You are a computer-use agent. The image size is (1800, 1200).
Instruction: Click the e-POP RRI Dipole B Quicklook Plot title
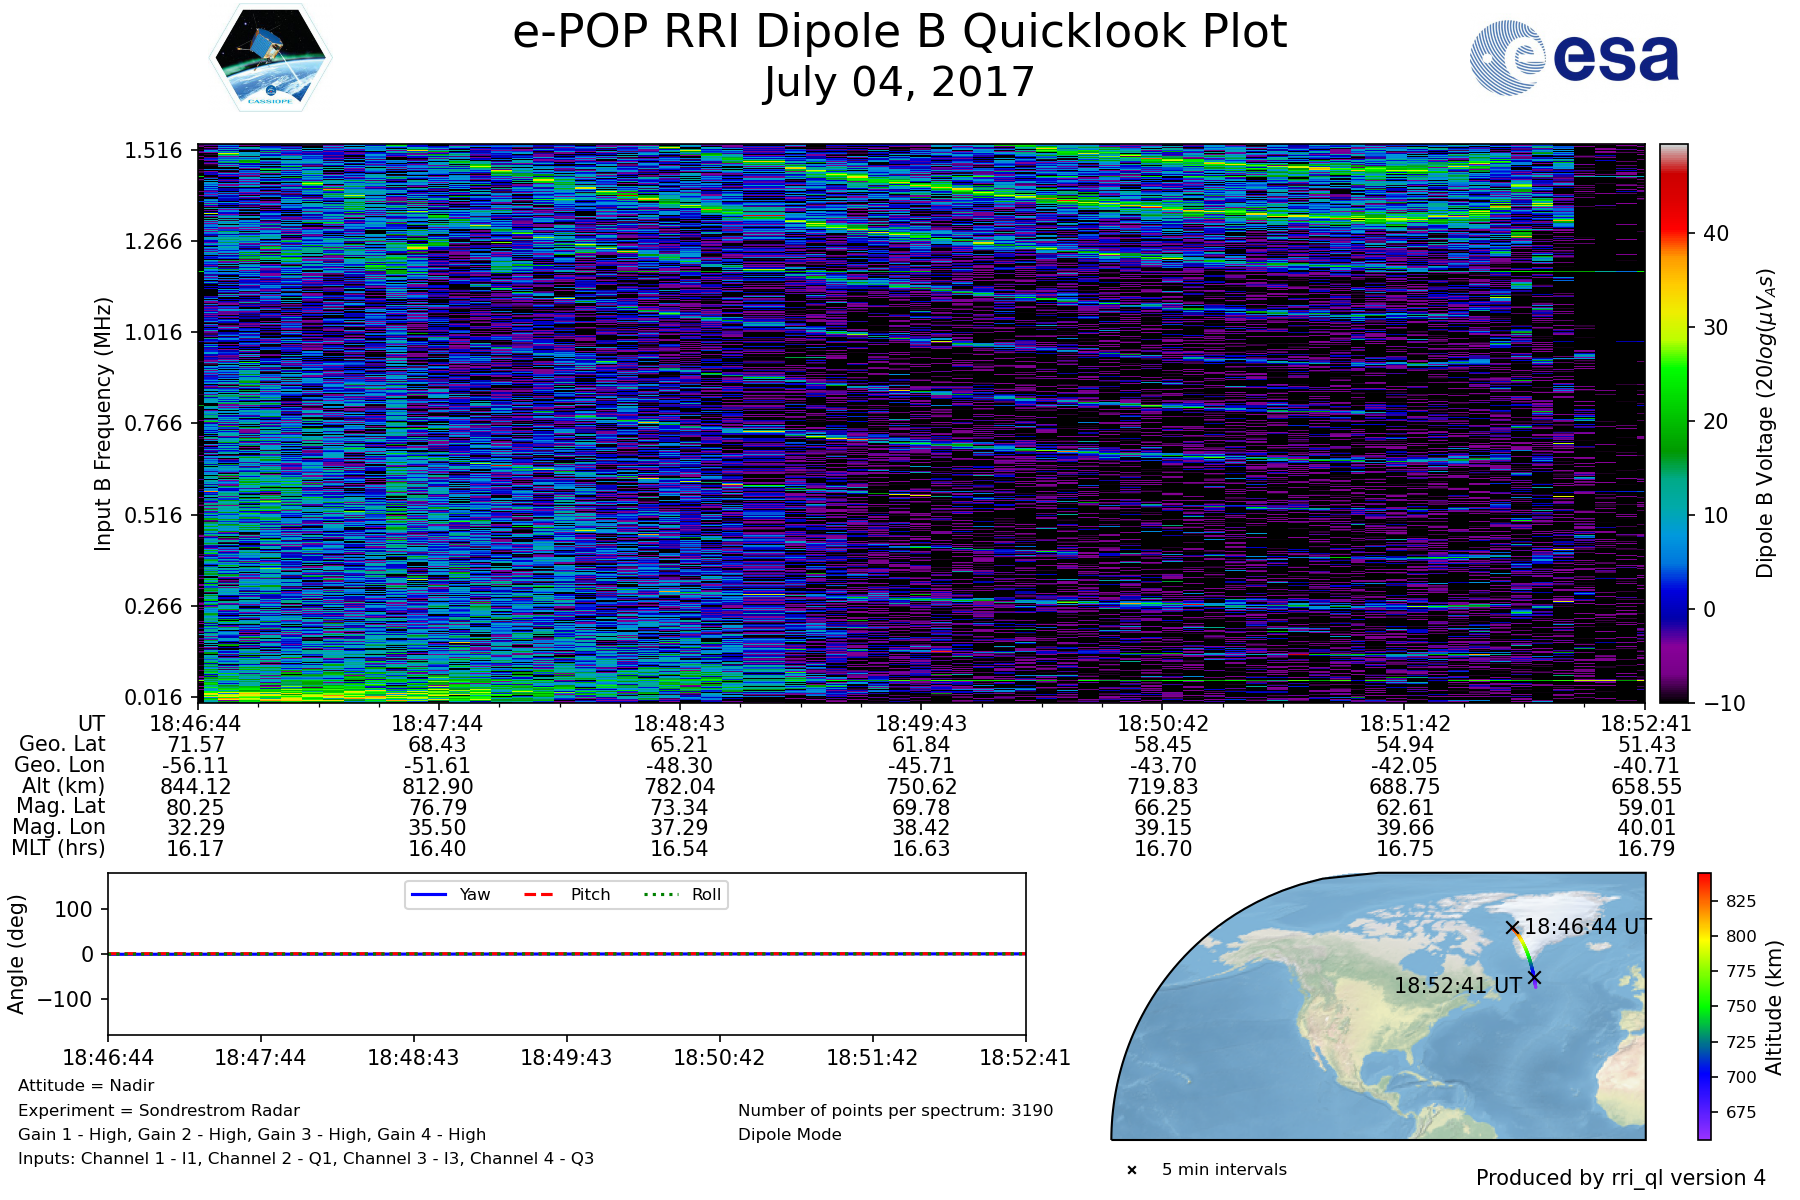point(899,32)
